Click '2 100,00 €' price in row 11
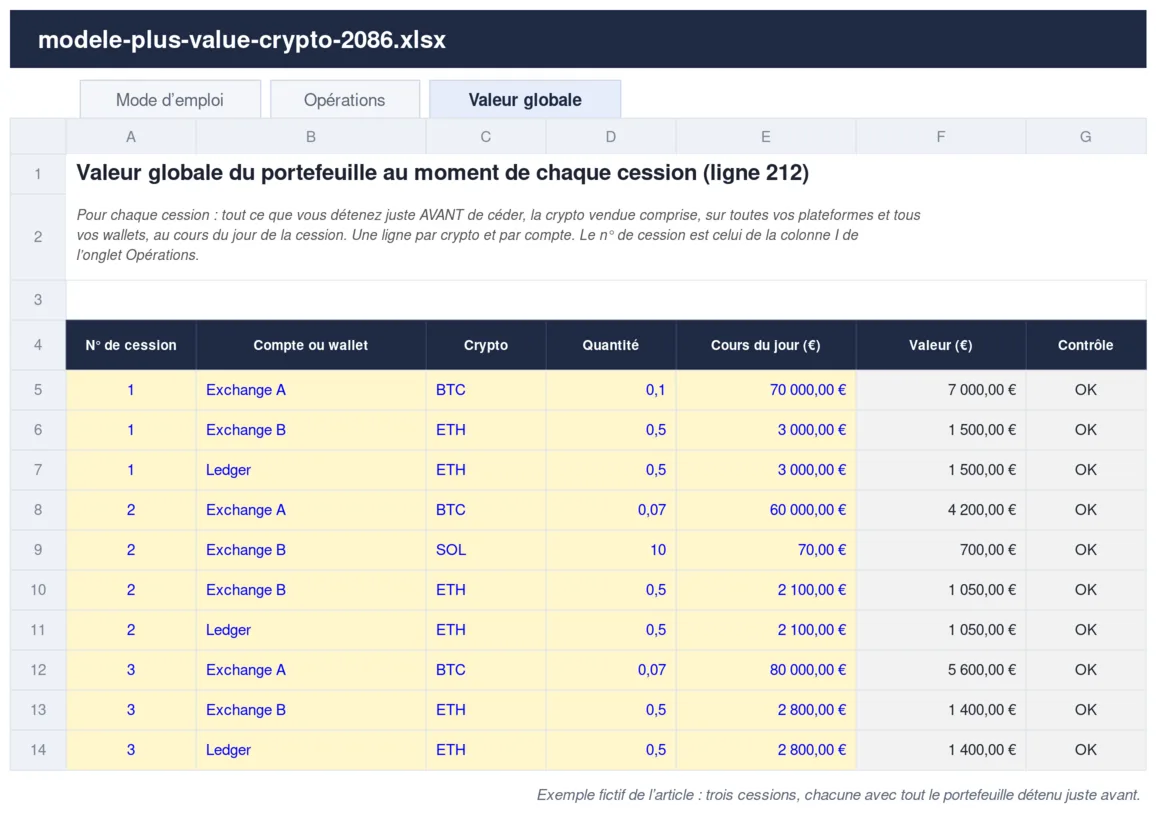This screenshot has width=1156, height=814. [x=766, y=630]
